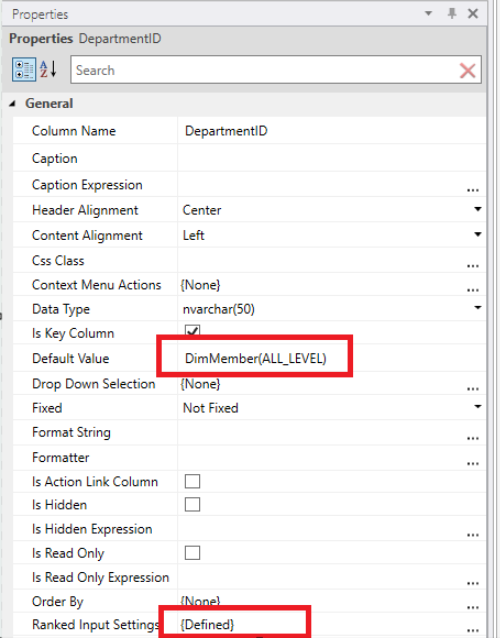This screenshot has height=640, width=500.
Task: Open the Header Alignment dropdown
Action: point(478,209)
